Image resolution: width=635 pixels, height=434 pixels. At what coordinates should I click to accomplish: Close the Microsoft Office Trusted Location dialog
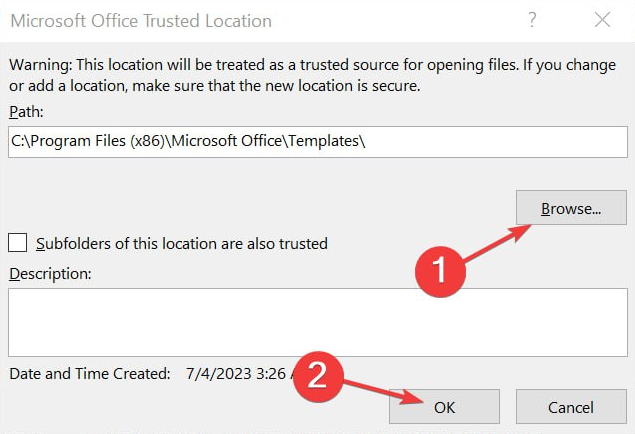pos(602,20)
